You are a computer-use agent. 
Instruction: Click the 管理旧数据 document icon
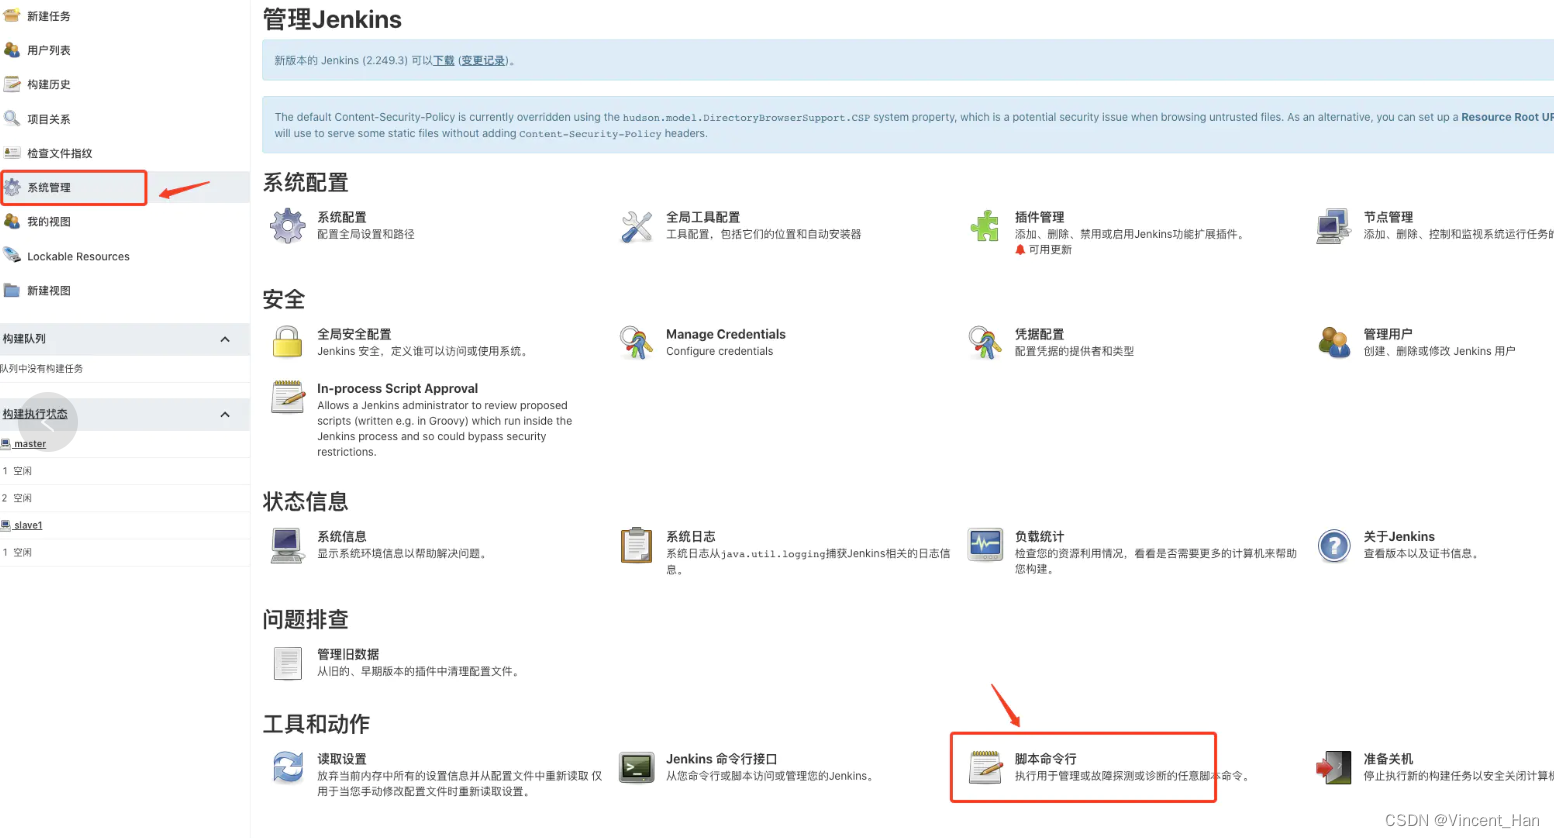point(288,663)
